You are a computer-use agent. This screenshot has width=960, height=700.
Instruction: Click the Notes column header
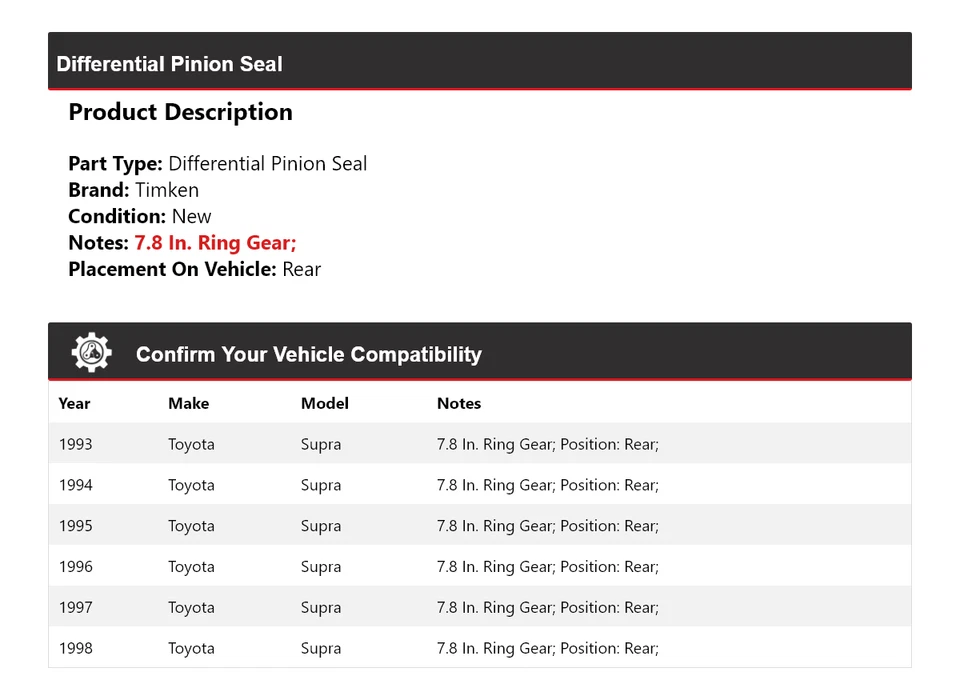pyautogui.click(x=459, y=403)
